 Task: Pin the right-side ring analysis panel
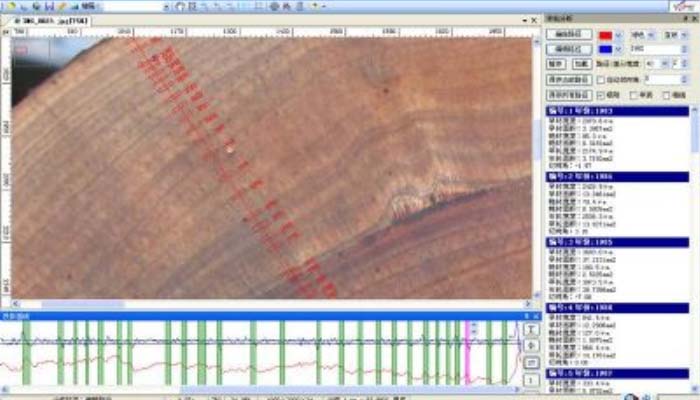click(684, 19)
